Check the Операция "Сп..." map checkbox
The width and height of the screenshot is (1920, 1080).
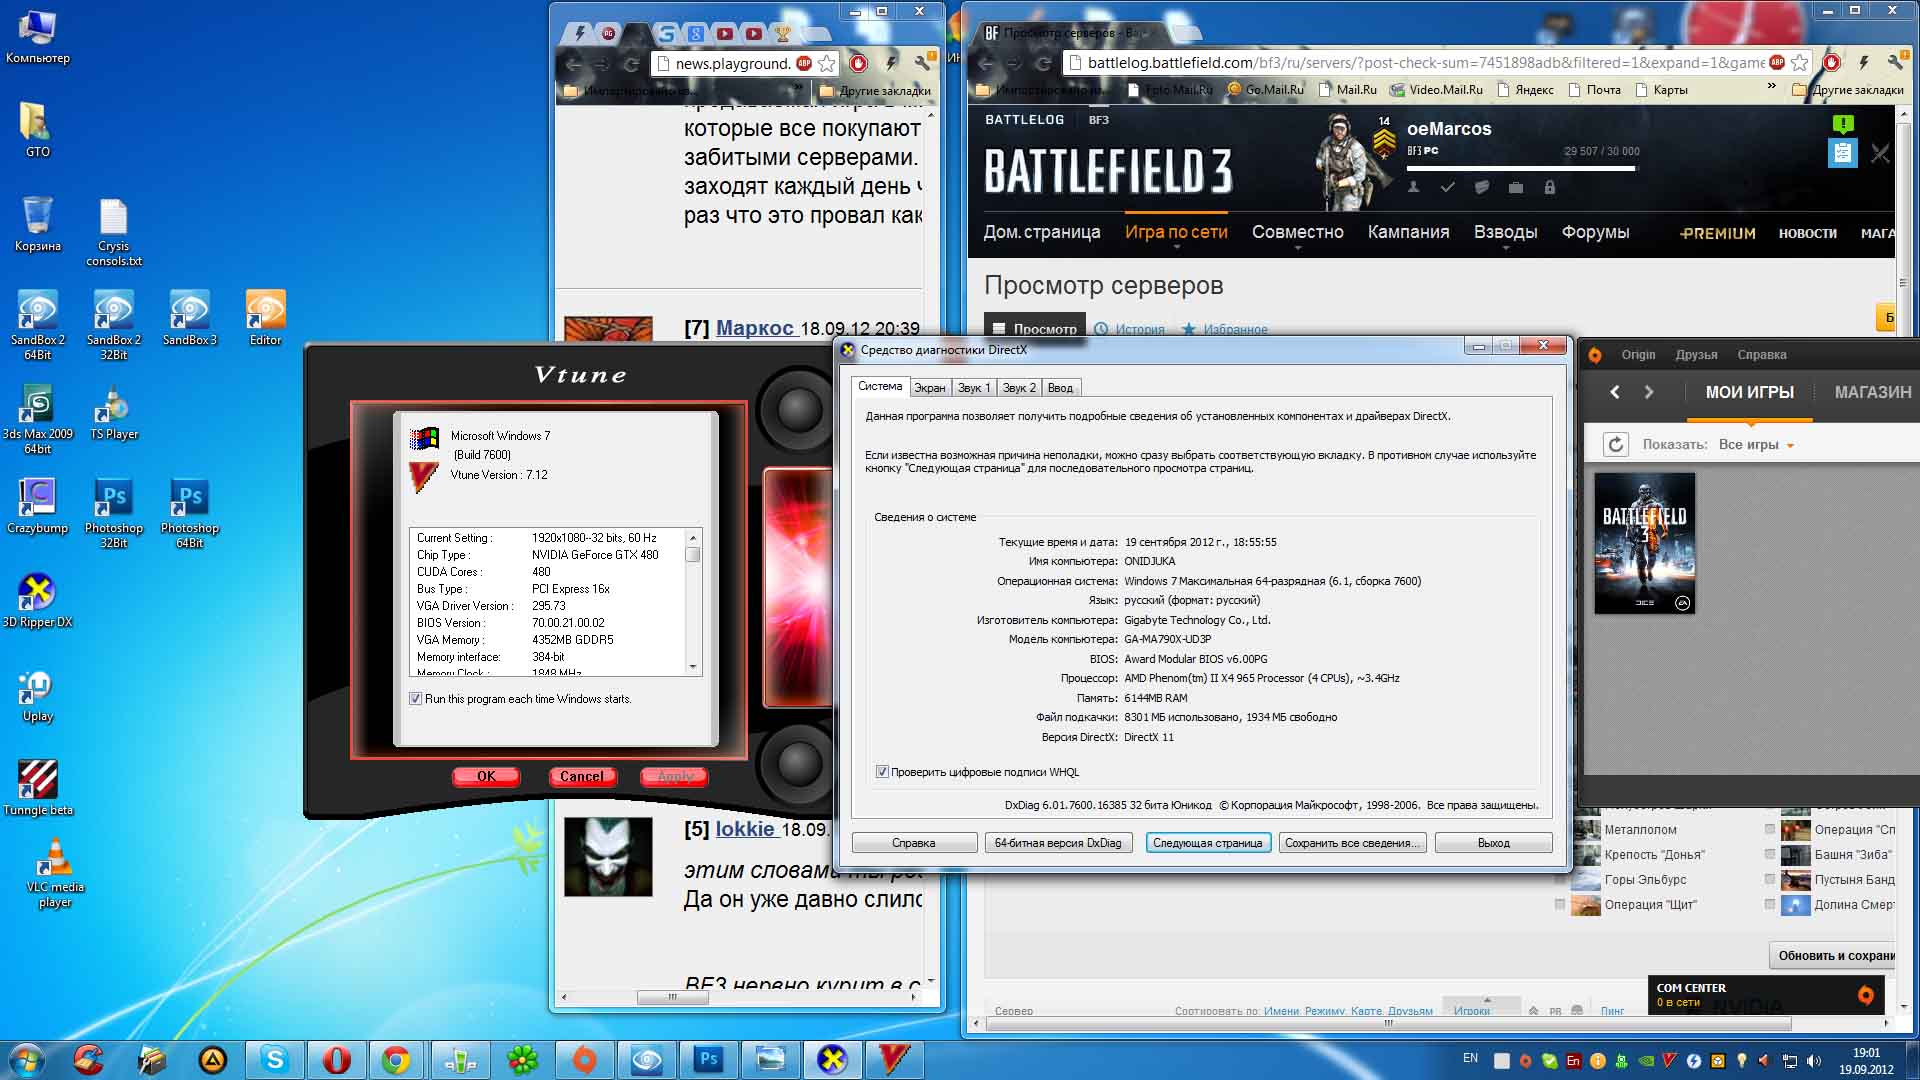(1770, 829)
